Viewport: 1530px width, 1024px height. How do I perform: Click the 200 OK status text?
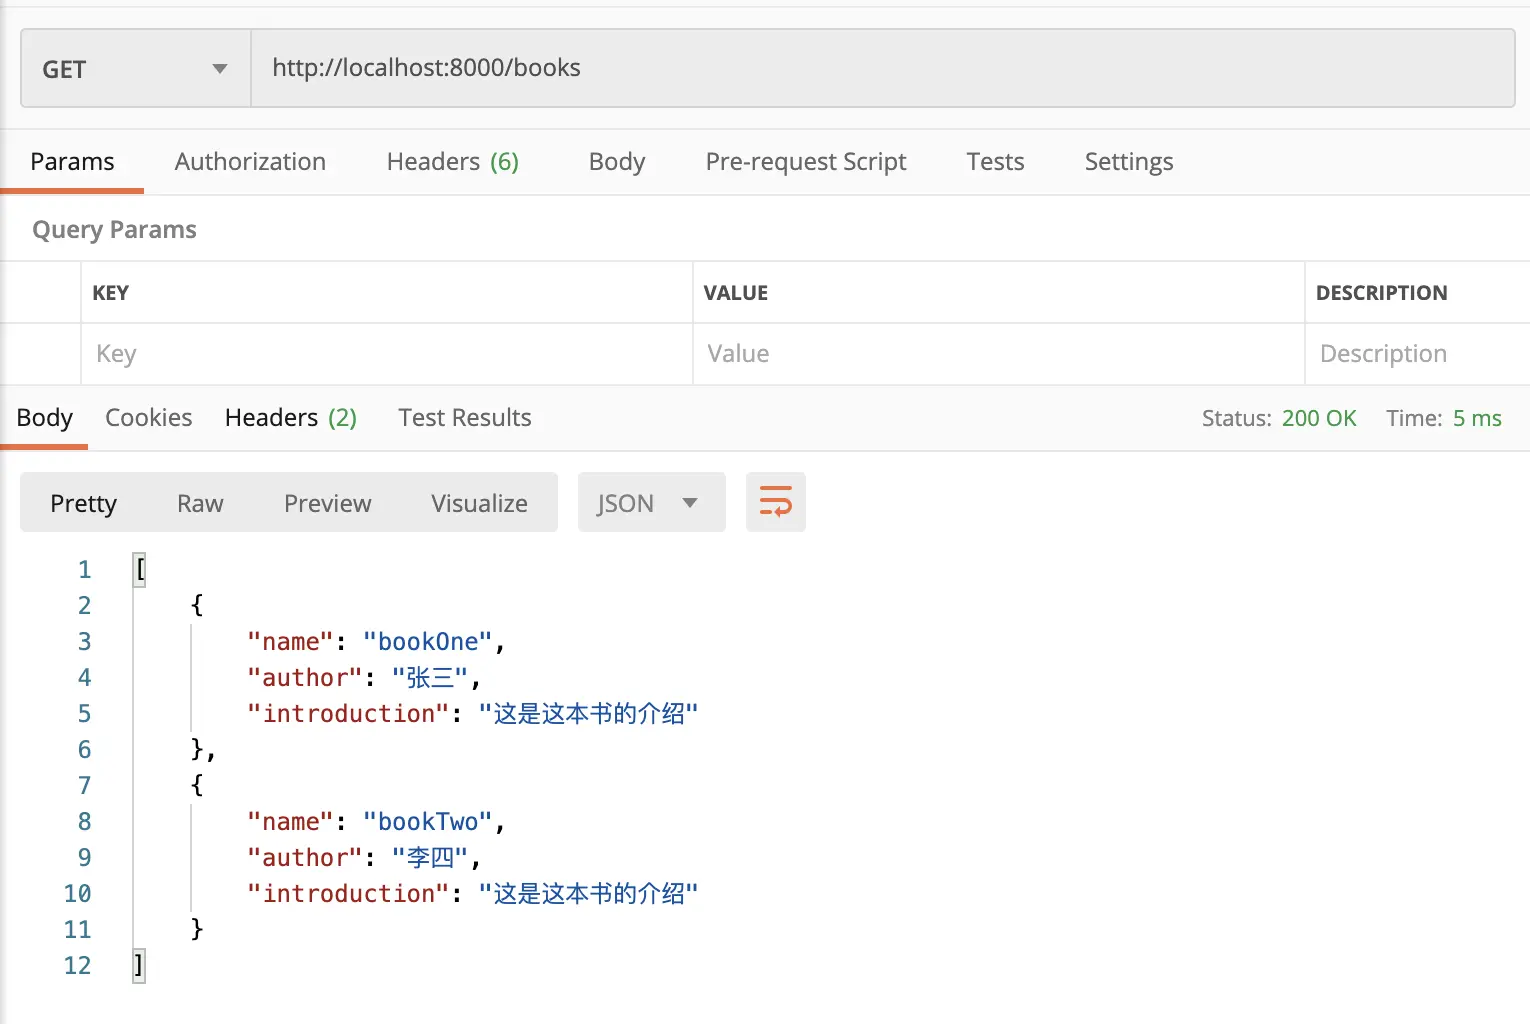pos(1318,419)
